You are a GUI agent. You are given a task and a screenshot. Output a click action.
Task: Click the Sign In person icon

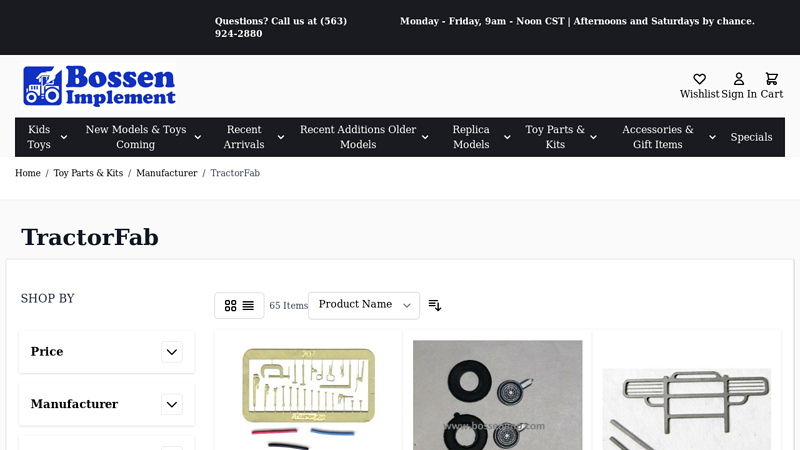coord(739,80)
